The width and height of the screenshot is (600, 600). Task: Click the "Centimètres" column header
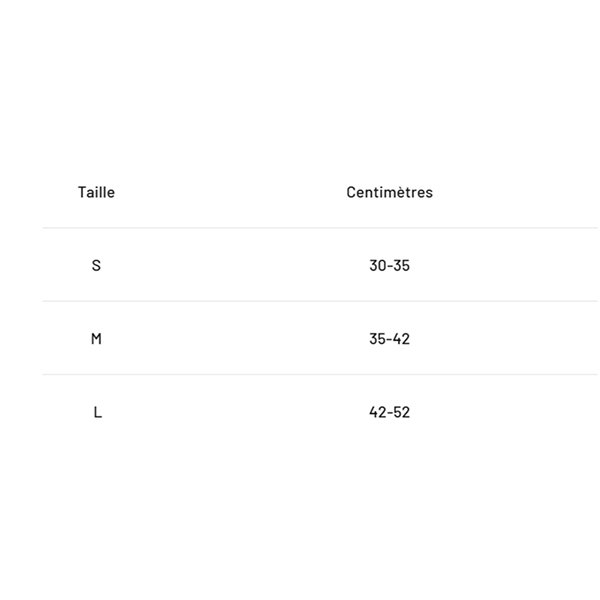[x=389, y=192]
